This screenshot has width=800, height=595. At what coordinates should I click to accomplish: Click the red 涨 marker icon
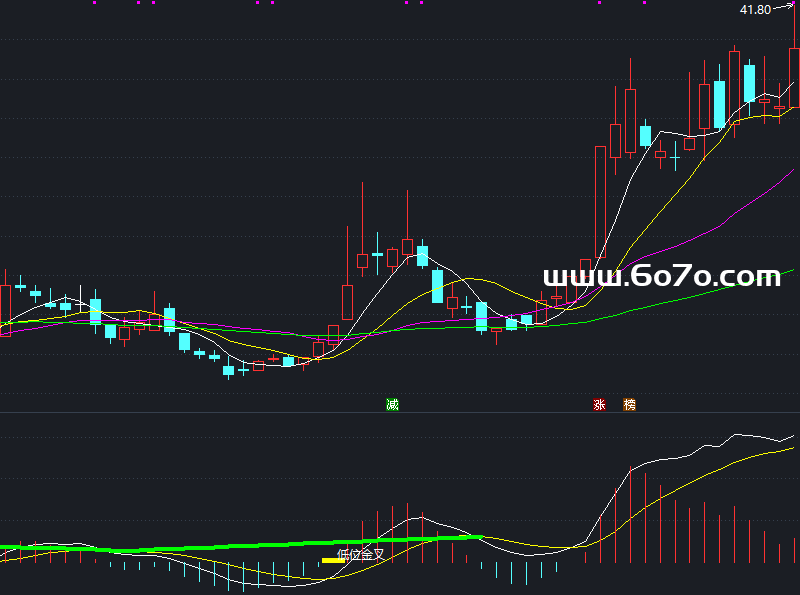coord(600,405)
